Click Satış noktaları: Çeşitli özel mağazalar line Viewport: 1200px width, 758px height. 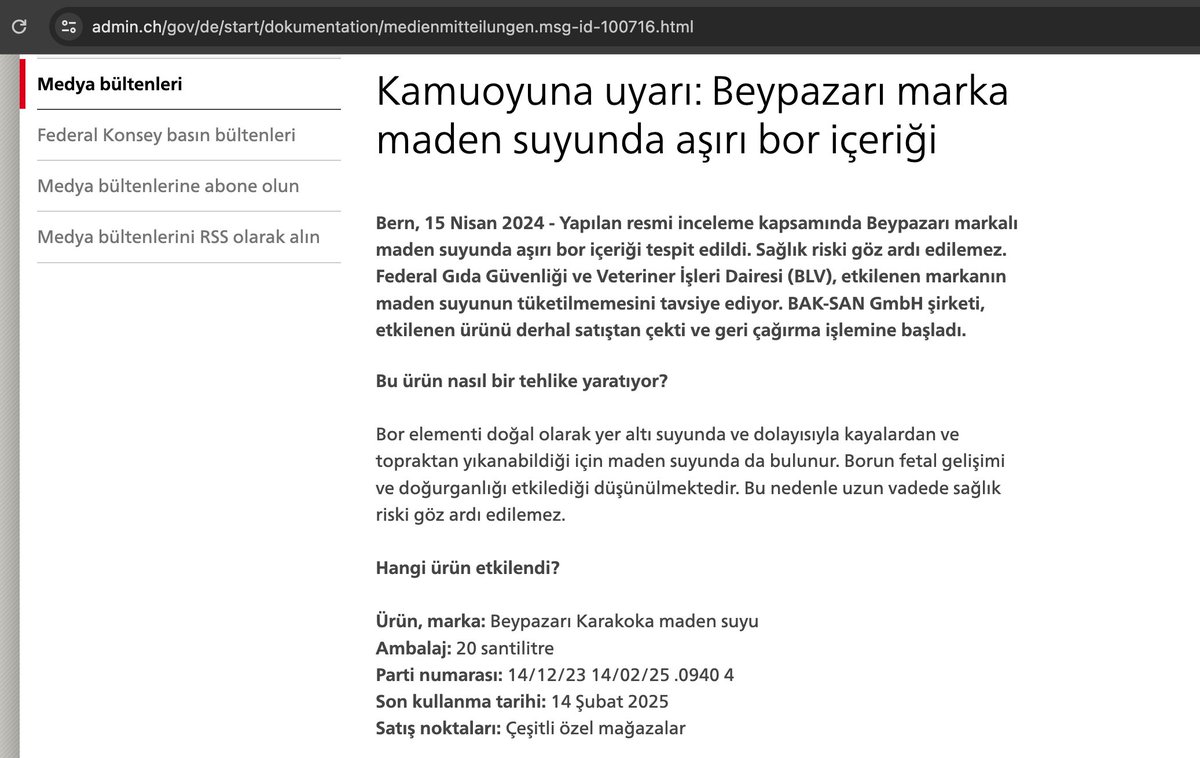[531, 729]
